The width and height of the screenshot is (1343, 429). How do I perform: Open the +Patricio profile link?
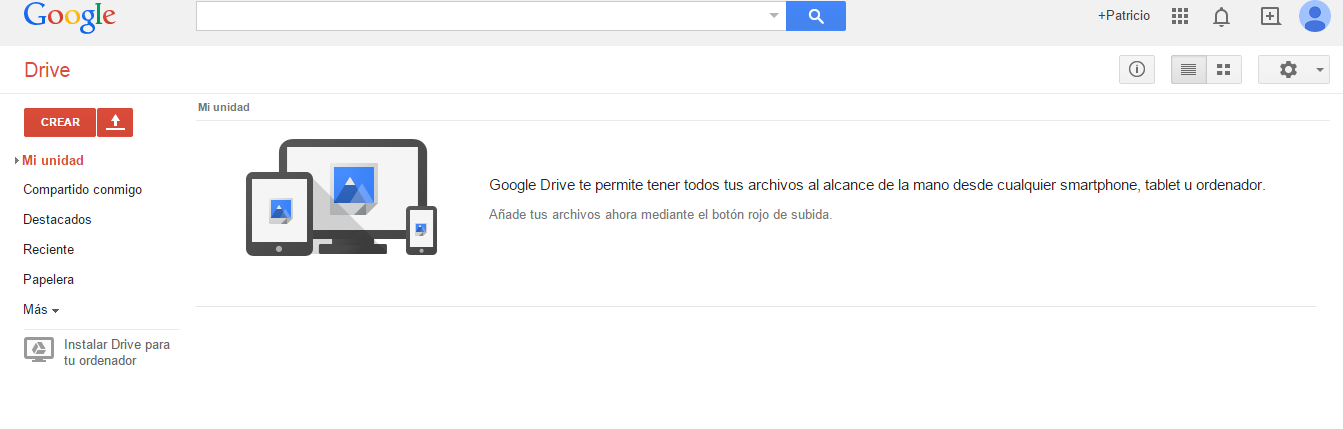click(x=1124, y=16)
